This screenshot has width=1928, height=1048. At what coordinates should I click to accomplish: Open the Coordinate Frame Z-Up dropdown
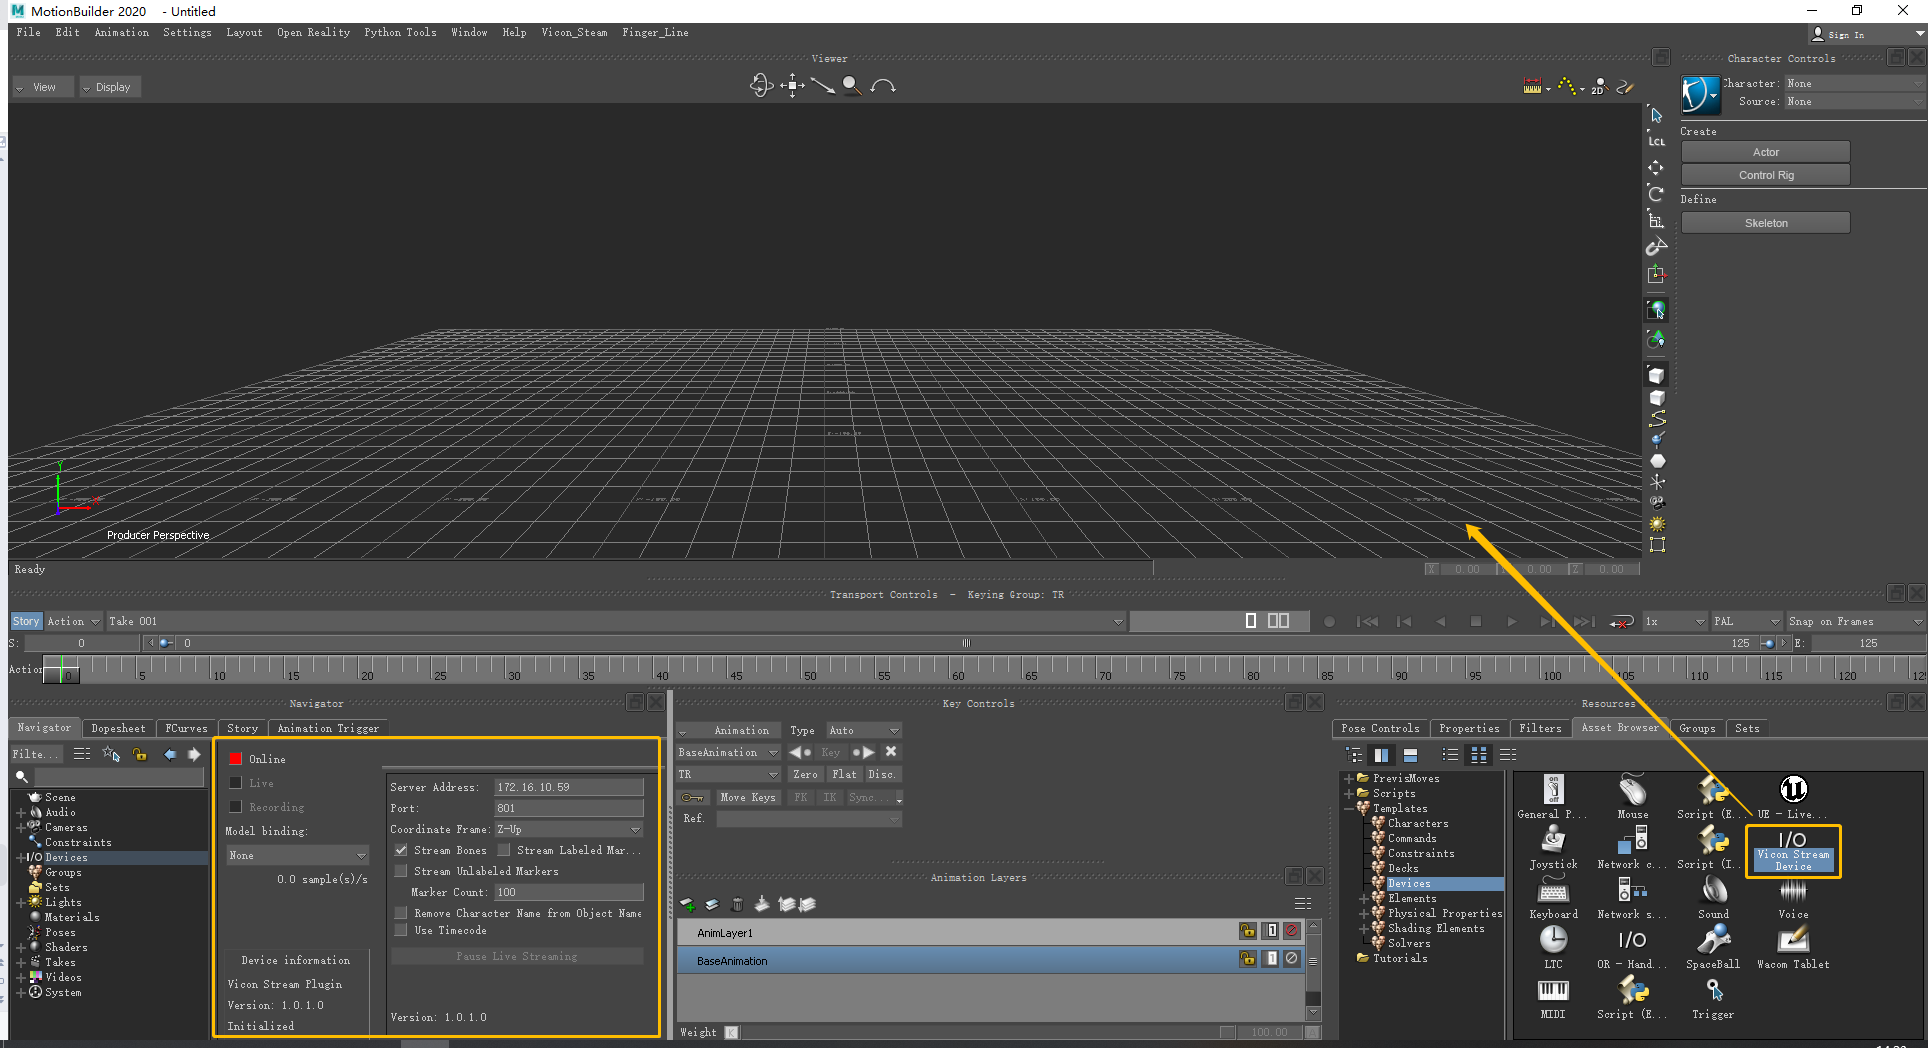point(568,829)
